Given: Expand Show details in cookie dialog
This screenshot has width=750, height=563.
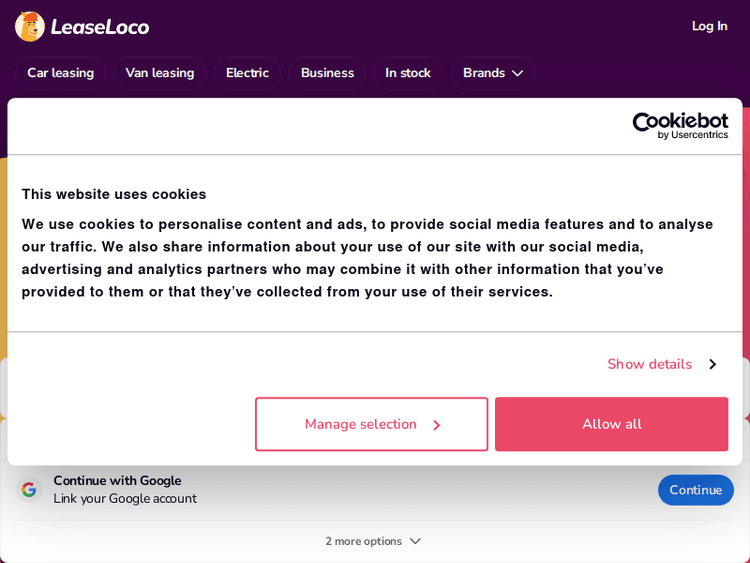Looking at the screenshot, I should click(649, 364).
